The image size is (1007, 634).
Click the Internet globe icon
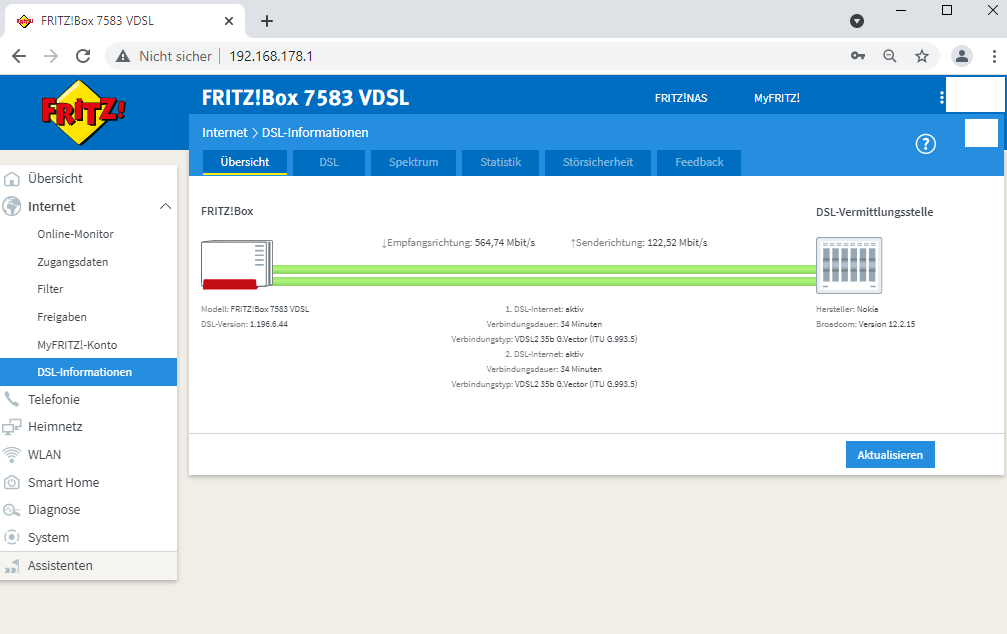pos(12,206)
